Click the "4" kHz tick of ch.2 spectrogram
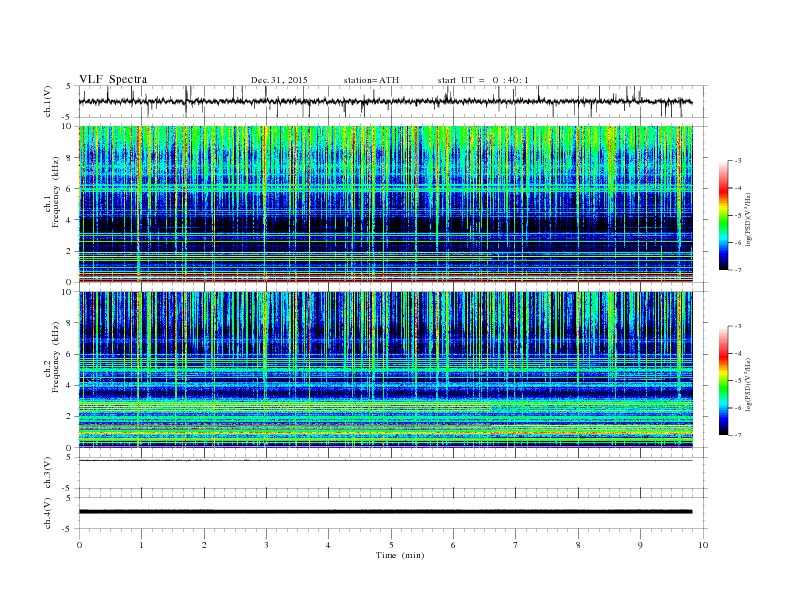The image size is (792, 612). tap(69, 385)
